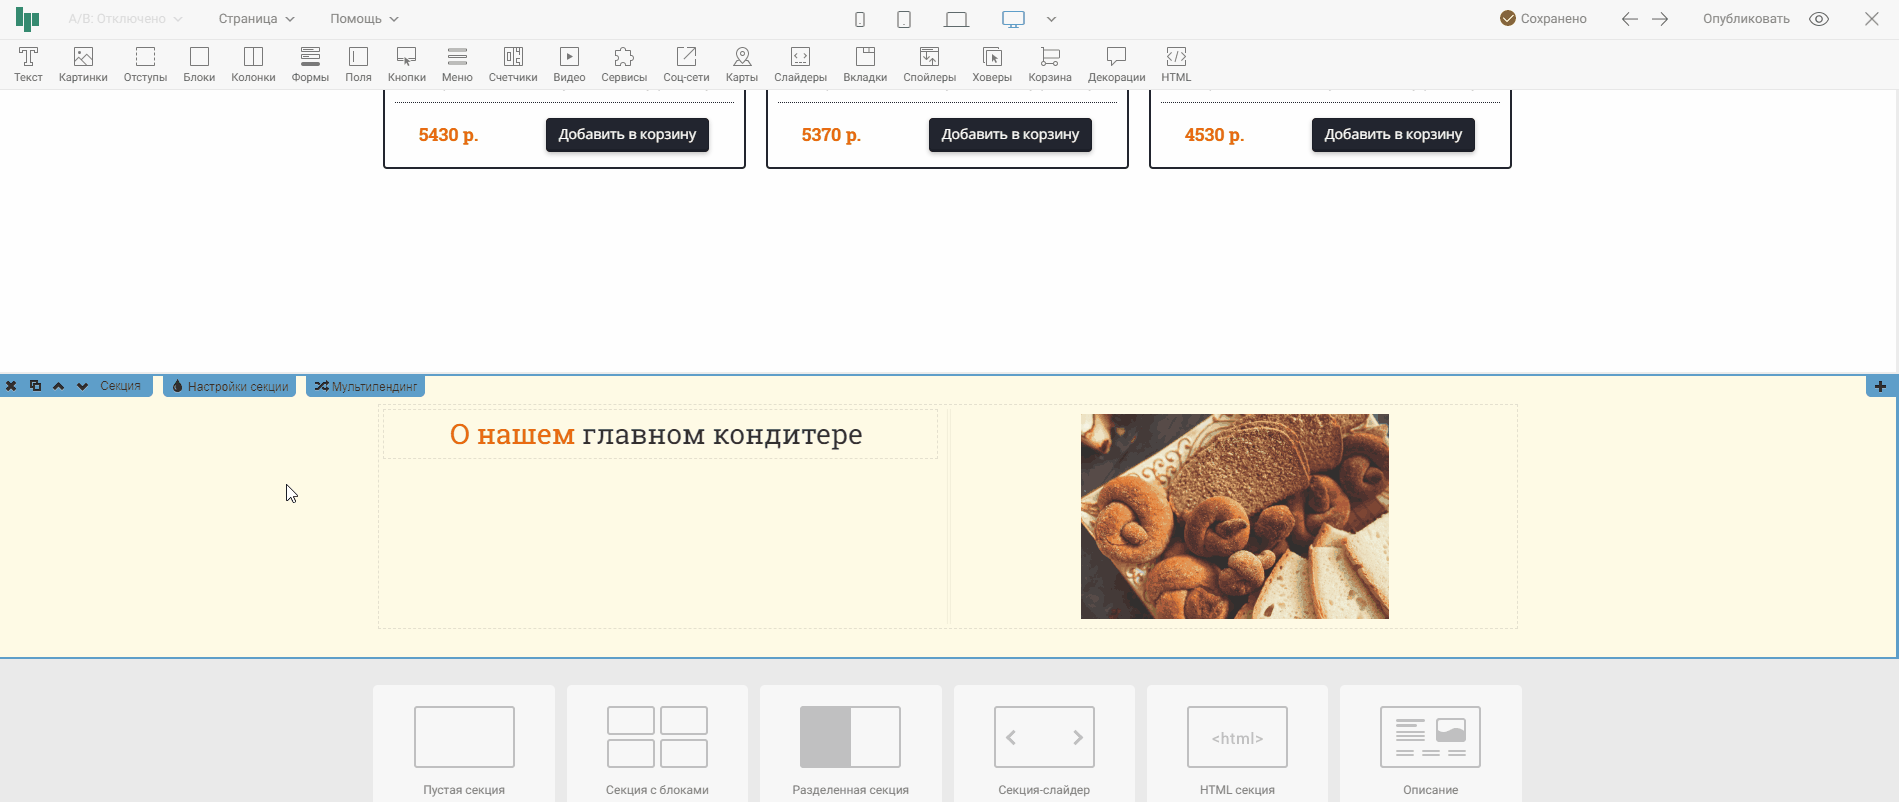
Task: Select the Корзина cart tool
Action: [x=1049, y=64]
